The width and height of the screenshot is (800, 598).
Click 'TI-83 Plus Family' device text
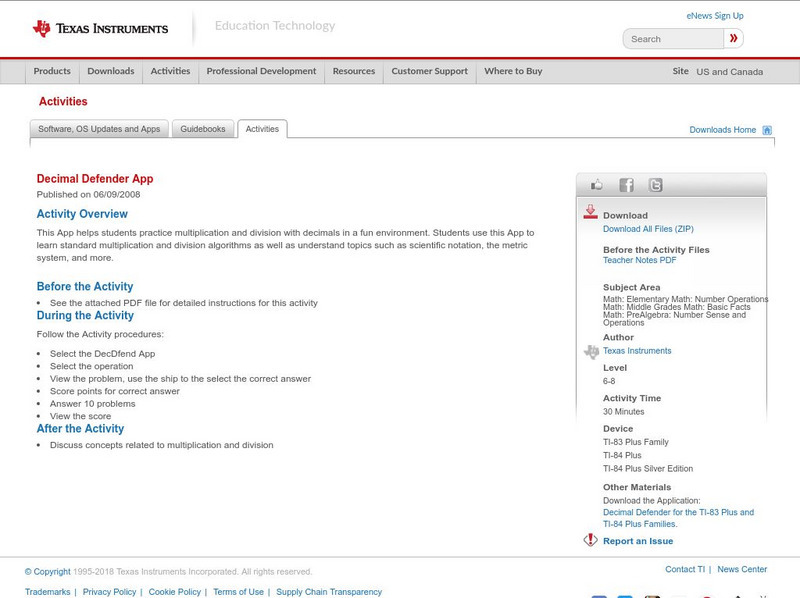click(x=636, y=442)
